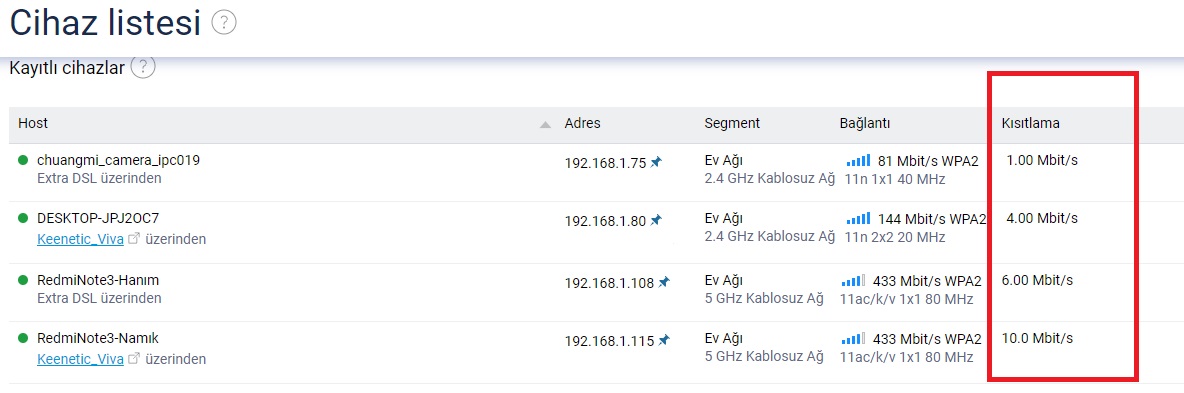Click pin icon next to 192.168.1.80
The width and height of the screenshot is (1184, 393).
[x=656, y=220]
